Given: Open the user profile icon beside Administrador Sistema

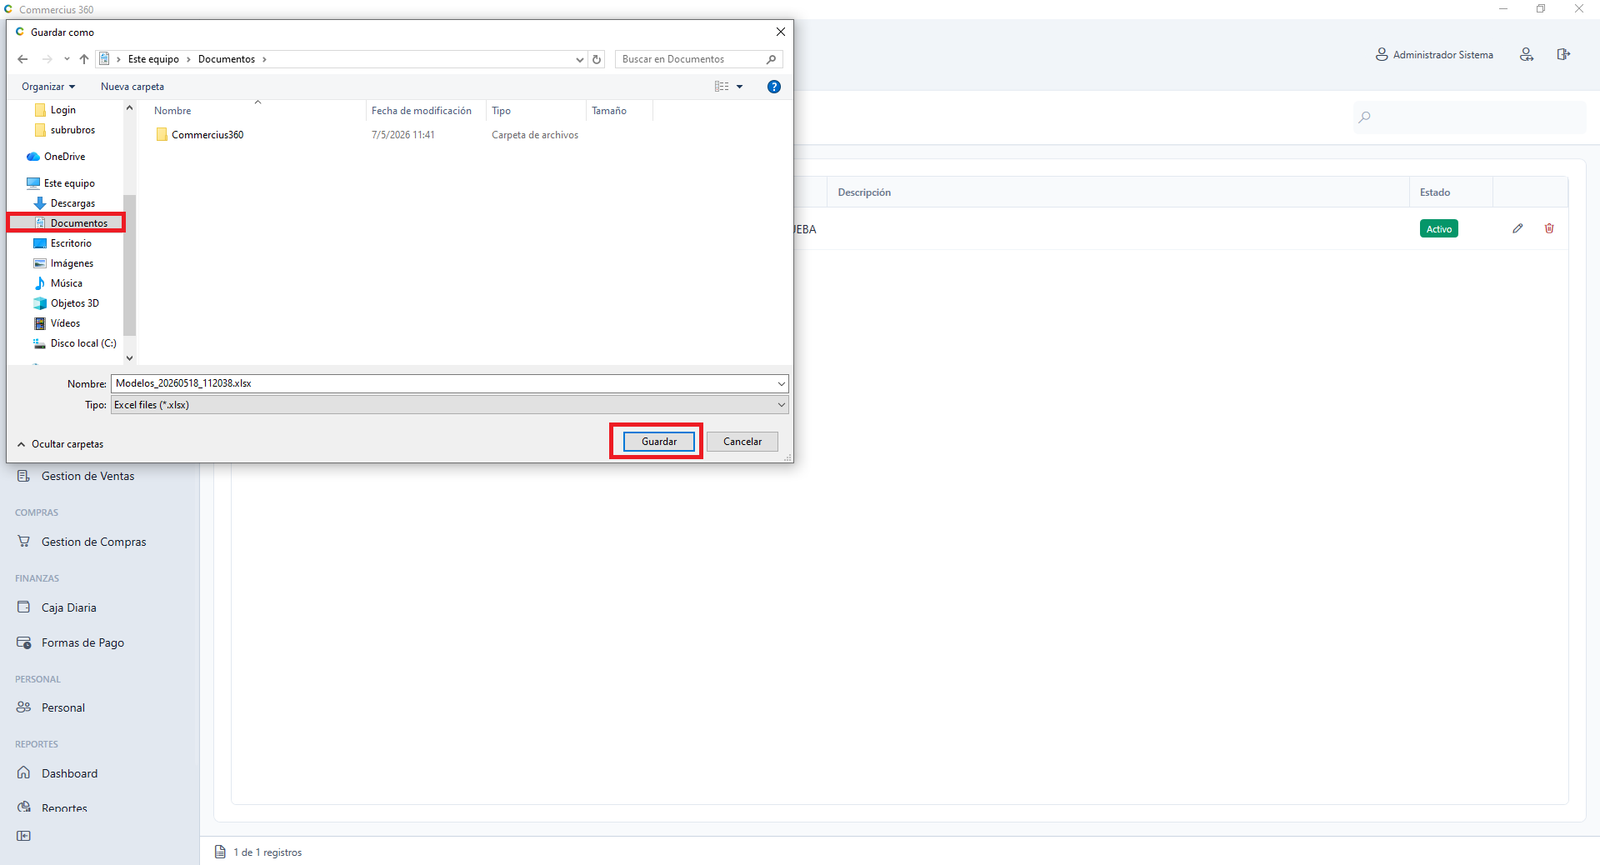Looking at the screenshot, I should (1526, 54).
